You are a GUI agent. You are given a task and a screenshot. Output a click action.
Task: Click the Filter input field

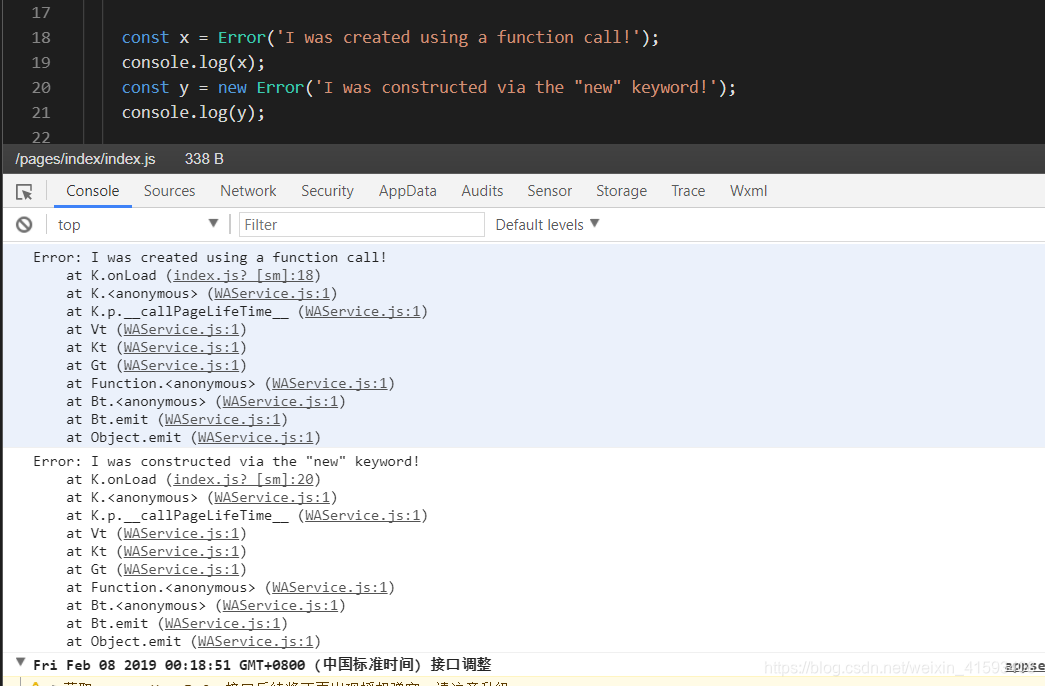(x=360, y=224)
